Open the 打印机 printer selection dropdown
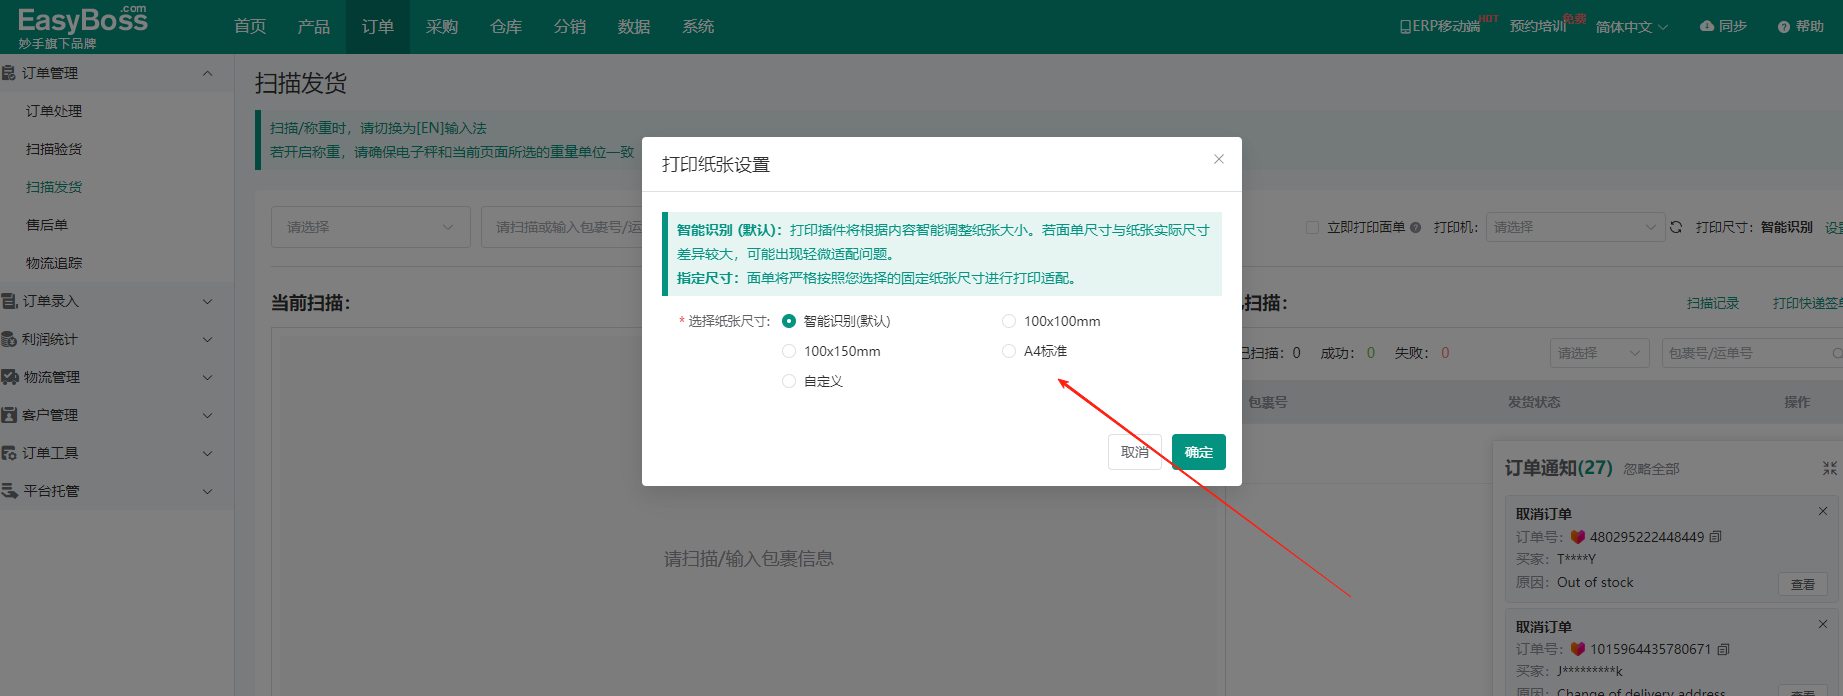The width and height of the screenshot is (1843, 696). tap(1574, 227)
